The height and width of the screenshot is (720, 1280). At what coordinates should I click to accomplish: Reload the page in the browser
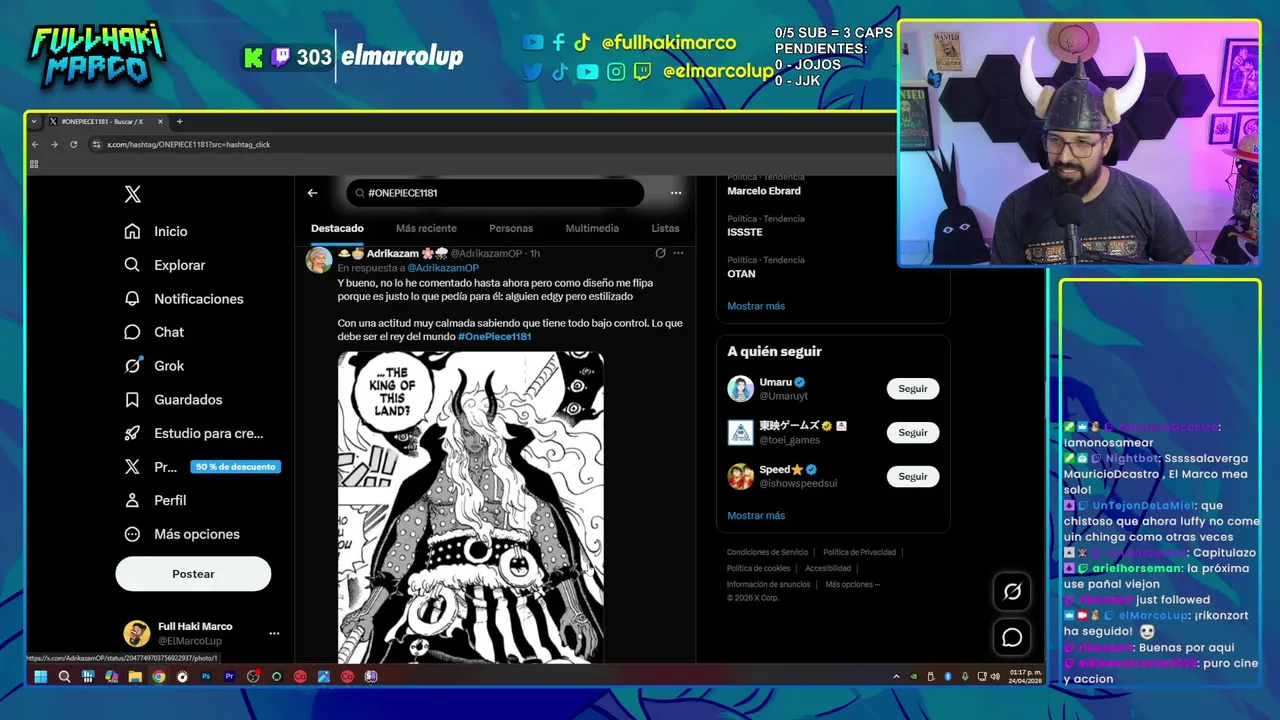[x=73, y=144]
